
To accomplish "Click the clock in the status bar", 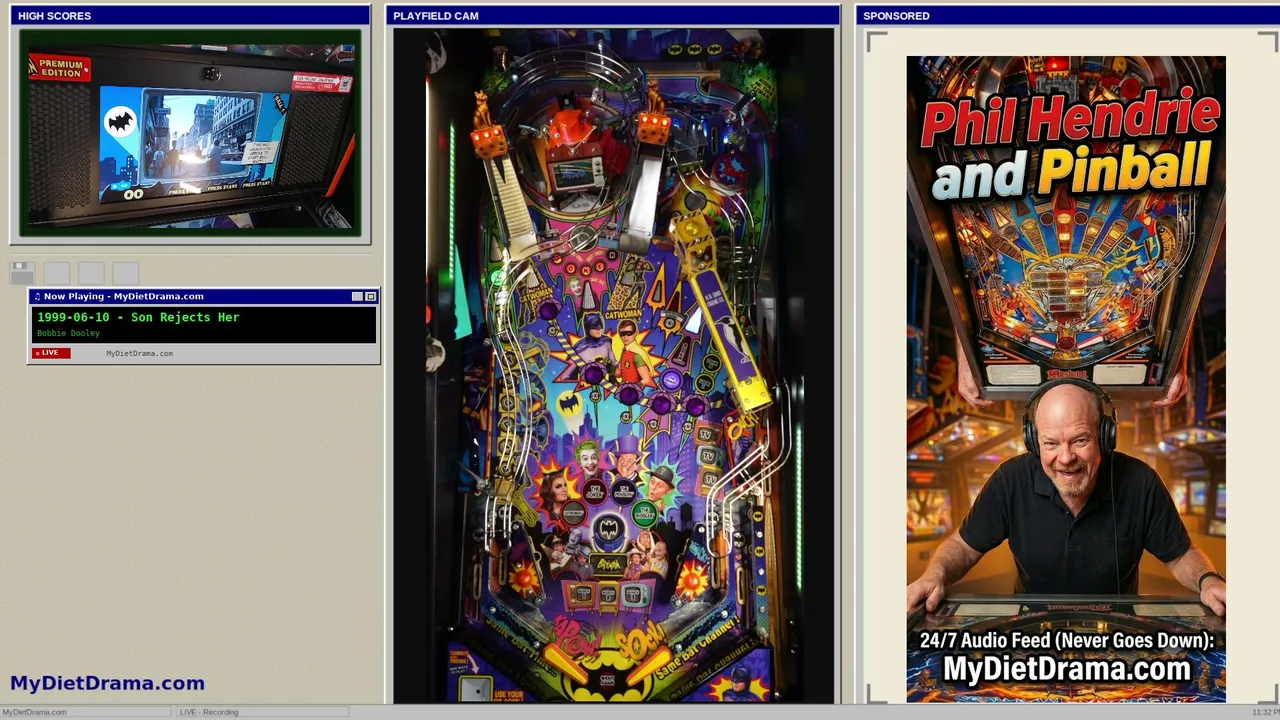I will coord(1265,712).
